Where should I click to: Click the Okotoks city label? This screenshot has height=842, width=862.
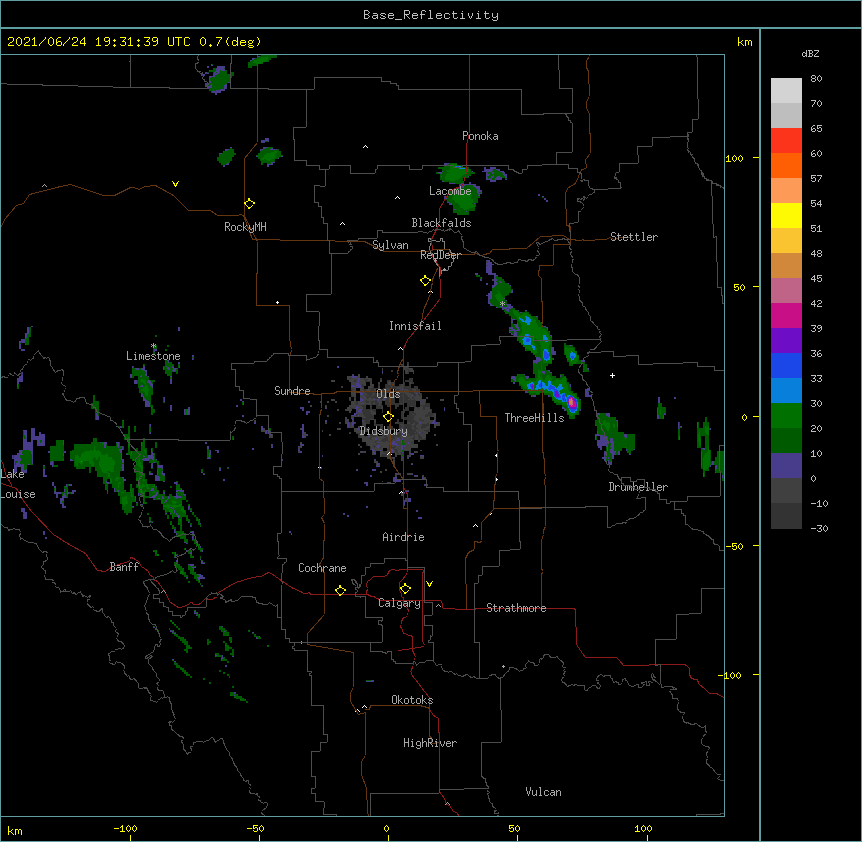click(412, 700)
